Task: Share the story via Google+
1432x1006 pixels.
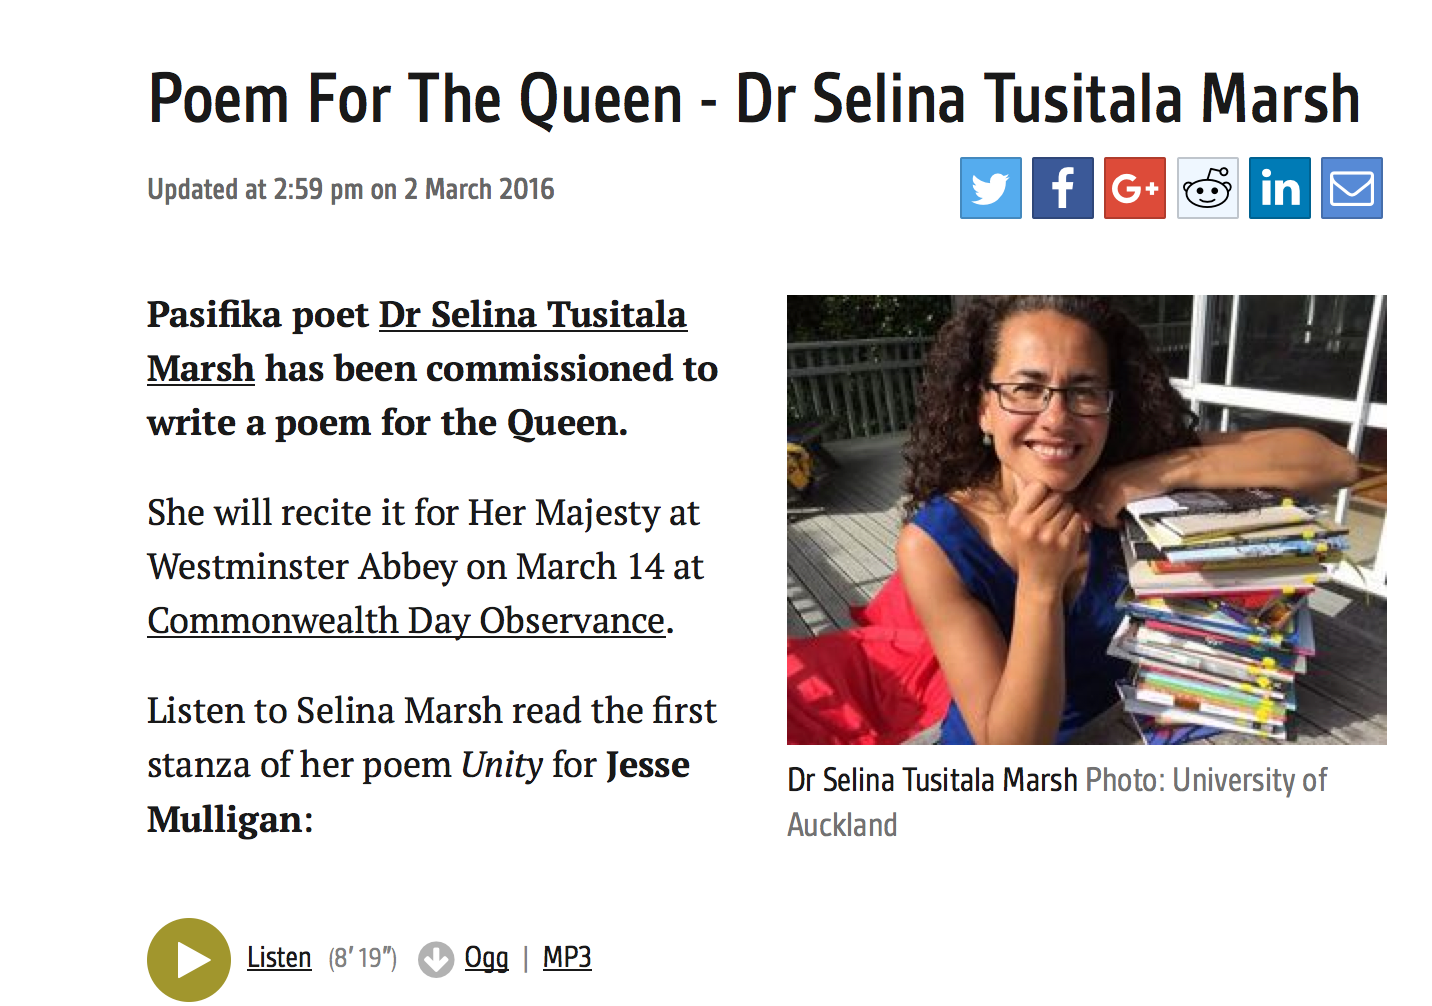Action: [x=1134, y=187]
